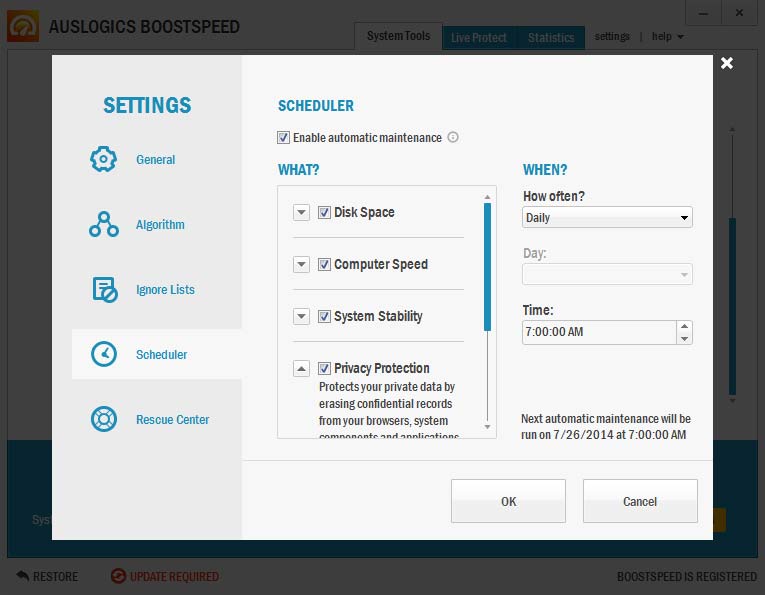Click the task list scrollbar thumb

[x=487, y=267]
